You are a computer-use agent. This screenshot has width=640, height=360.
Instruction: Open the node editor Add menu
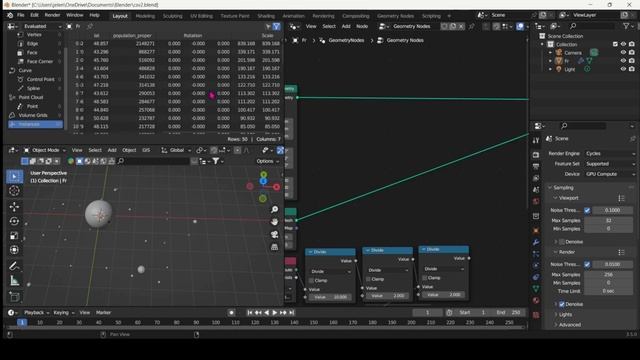(x=346, y=26)
